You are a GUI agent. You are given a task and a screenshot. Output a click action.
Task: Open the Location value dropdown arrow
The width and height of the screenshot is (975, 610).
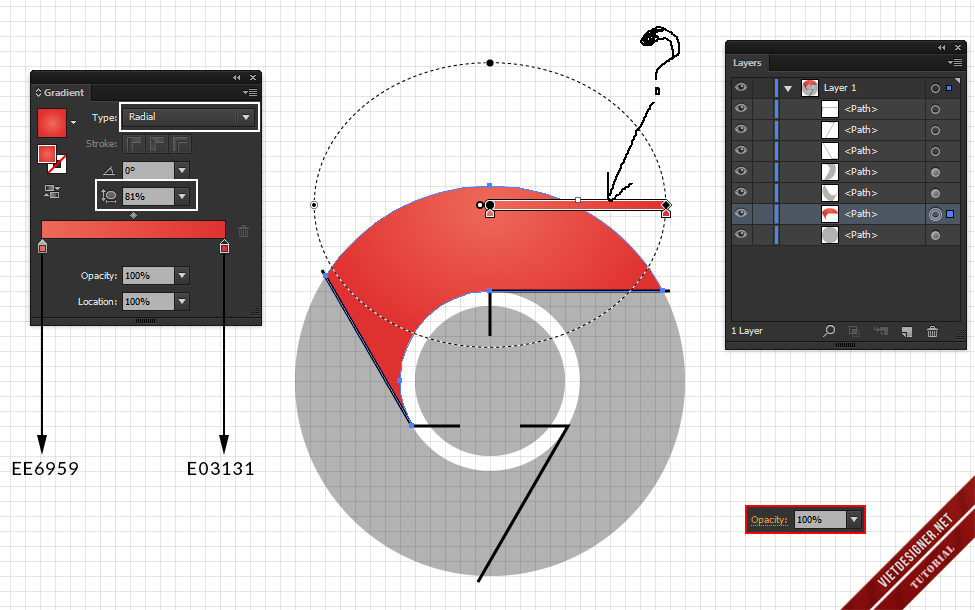click(182, 302)
